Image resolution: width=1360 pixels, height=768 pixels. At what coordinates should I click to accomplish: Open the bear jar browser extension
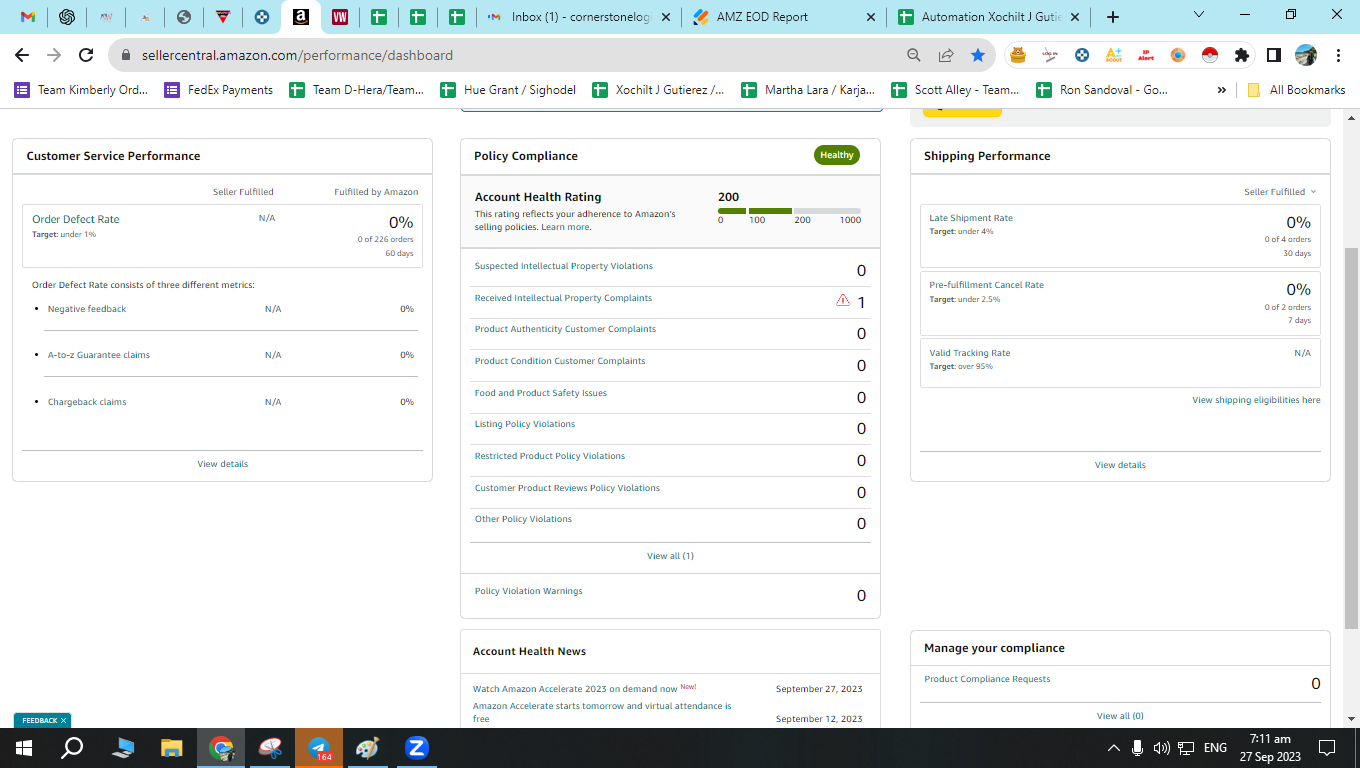pos(1018,55)
